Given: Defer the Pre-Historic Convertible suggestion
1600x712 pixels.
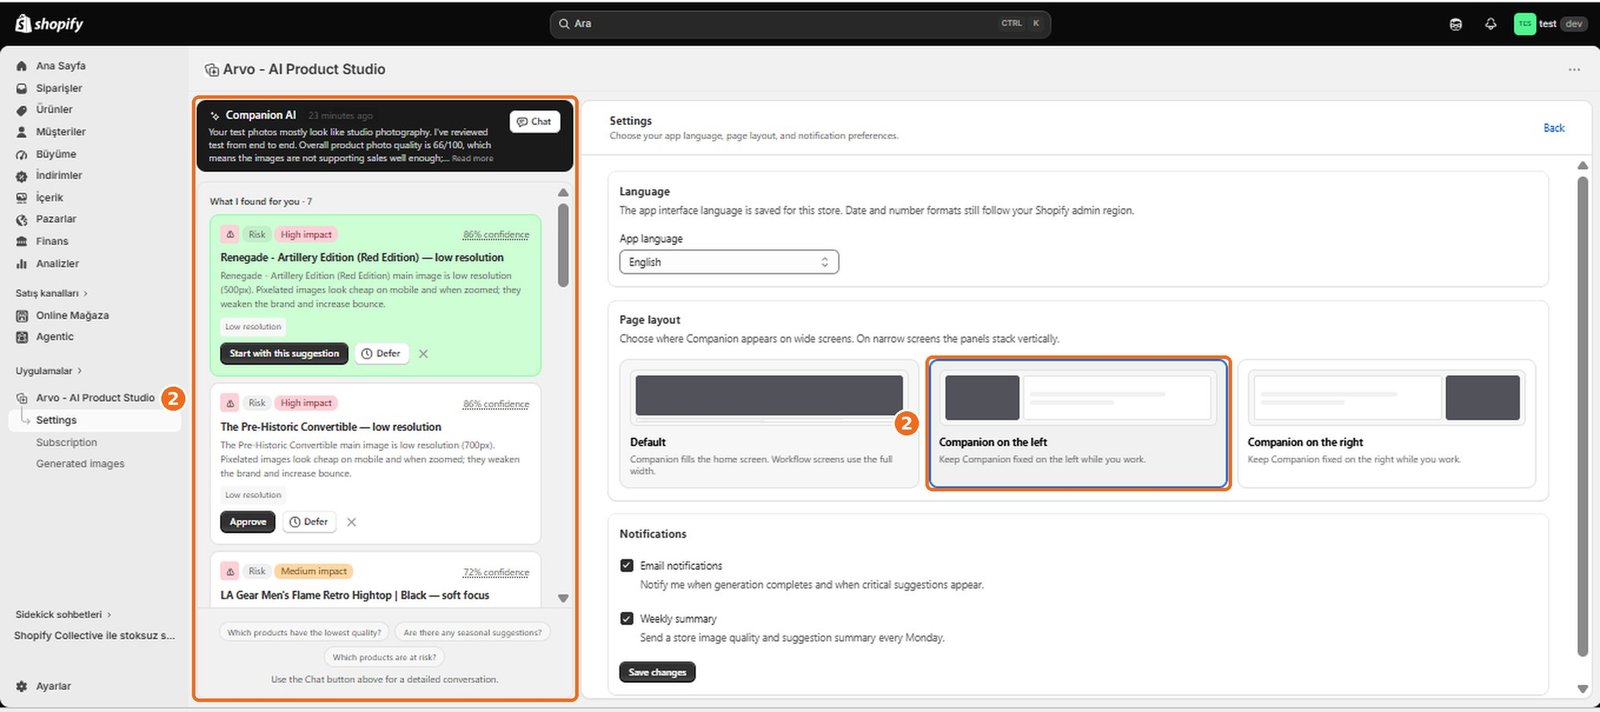Looking at the screenshot, I should click(x=309, y=522).
